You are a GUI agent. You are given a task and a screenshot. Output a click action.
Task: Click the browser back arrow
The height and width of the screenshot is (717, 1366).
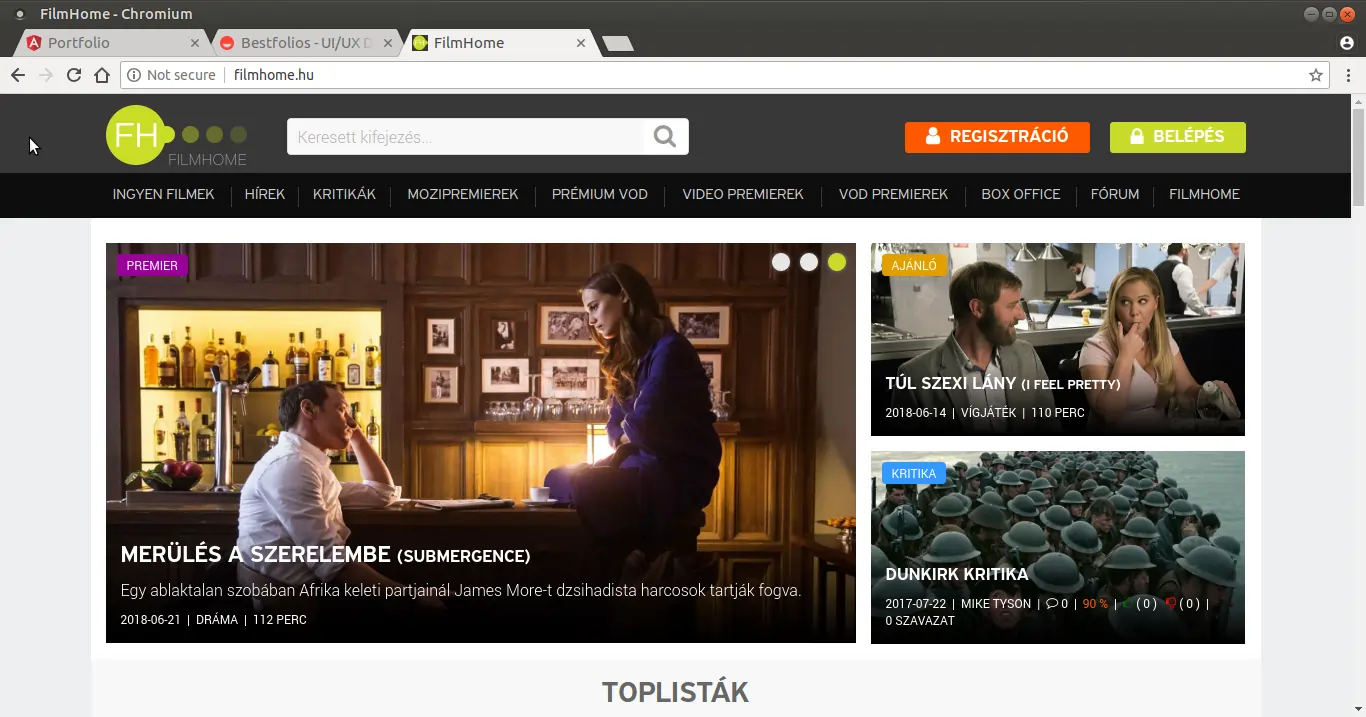18,75
